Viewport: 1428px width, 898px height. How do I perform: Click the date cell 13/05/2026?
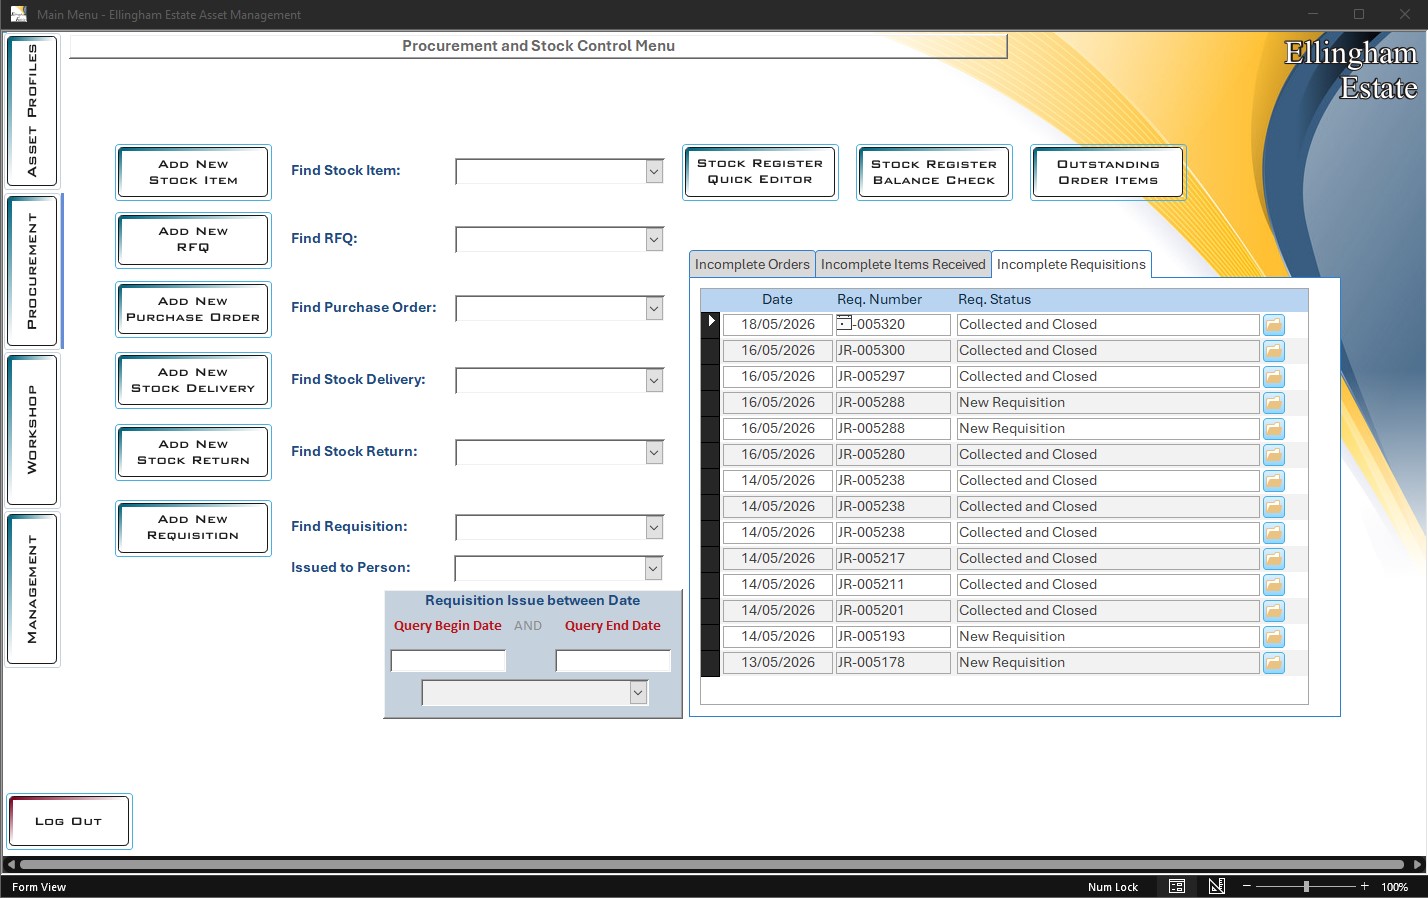coord(778,663)
